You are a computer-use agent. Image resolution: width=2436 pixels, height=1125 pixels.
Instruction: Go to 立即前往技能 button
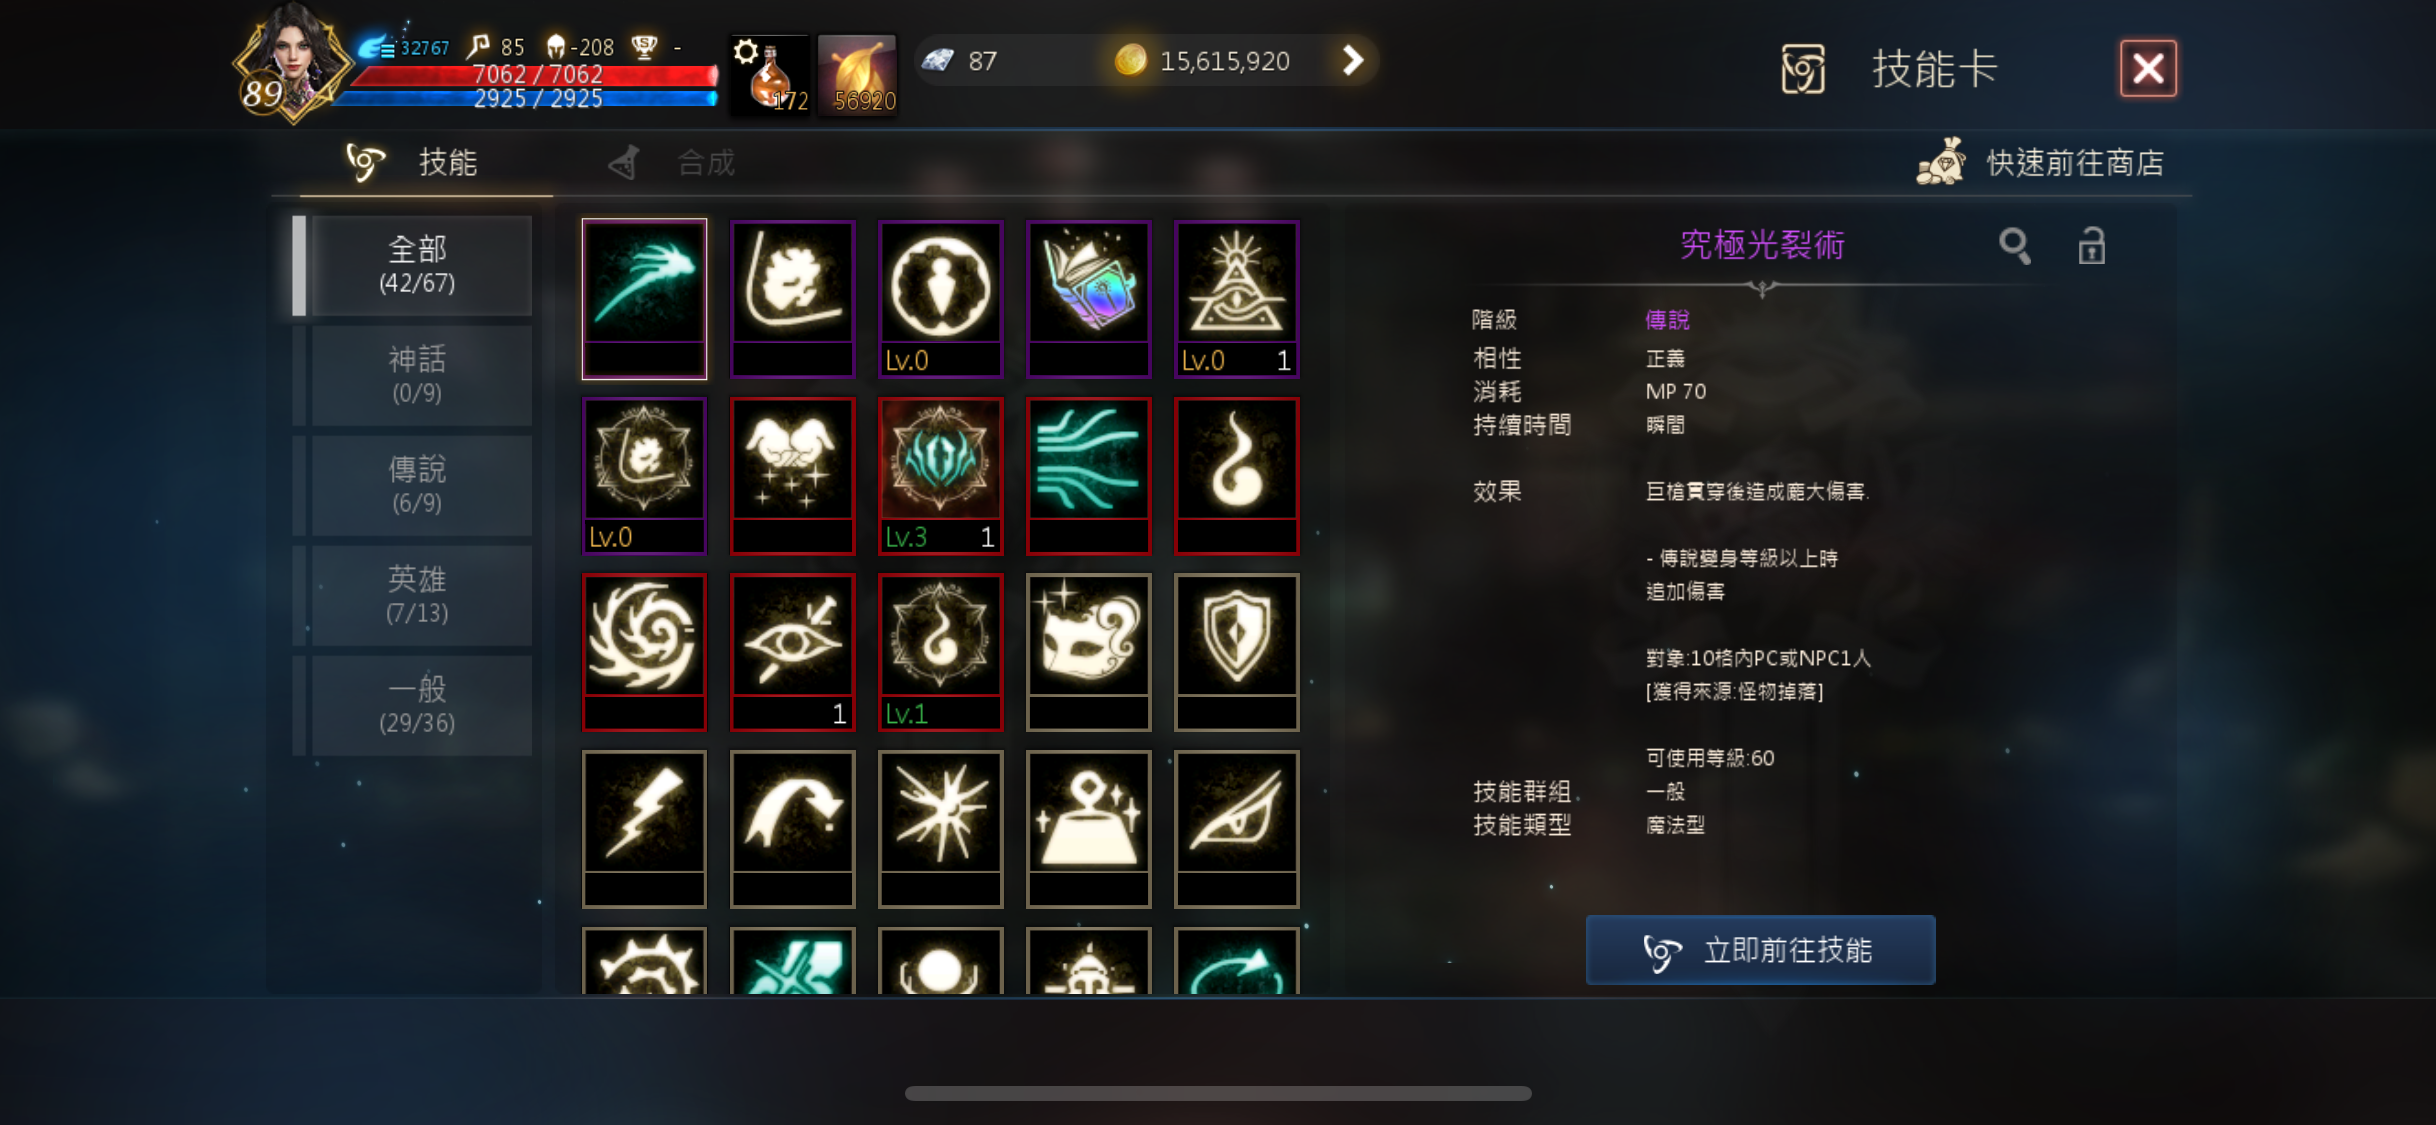pyautogui.click(x=1760, y=949)
